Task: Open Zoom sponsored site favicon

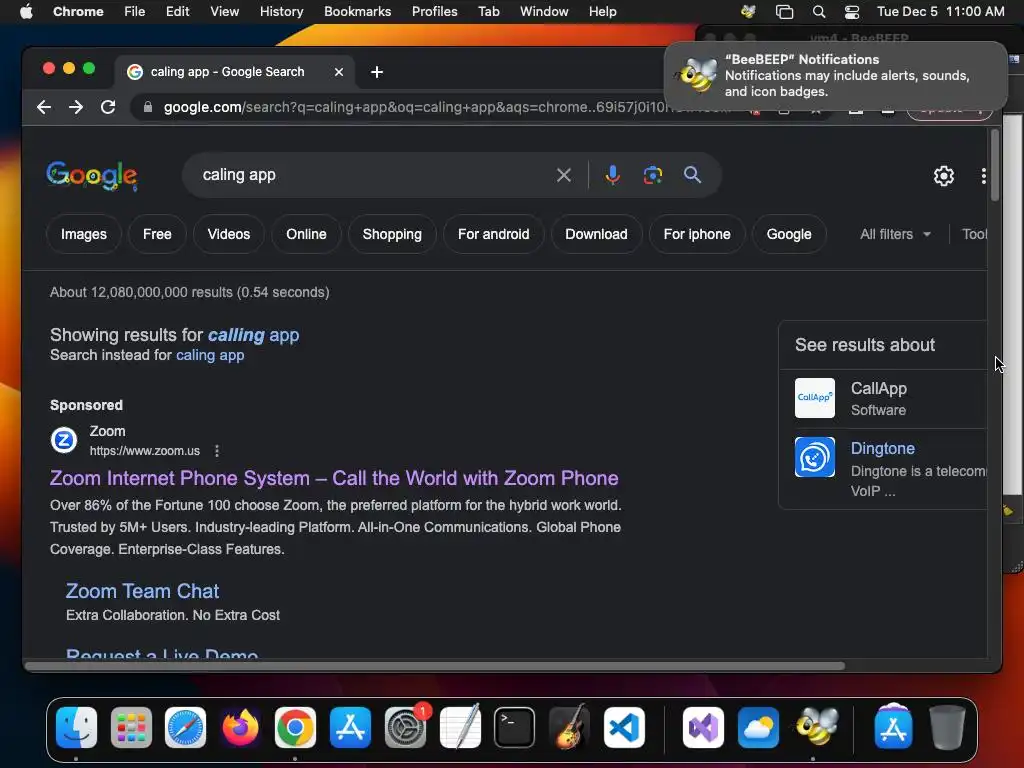Action: point(64,440)
